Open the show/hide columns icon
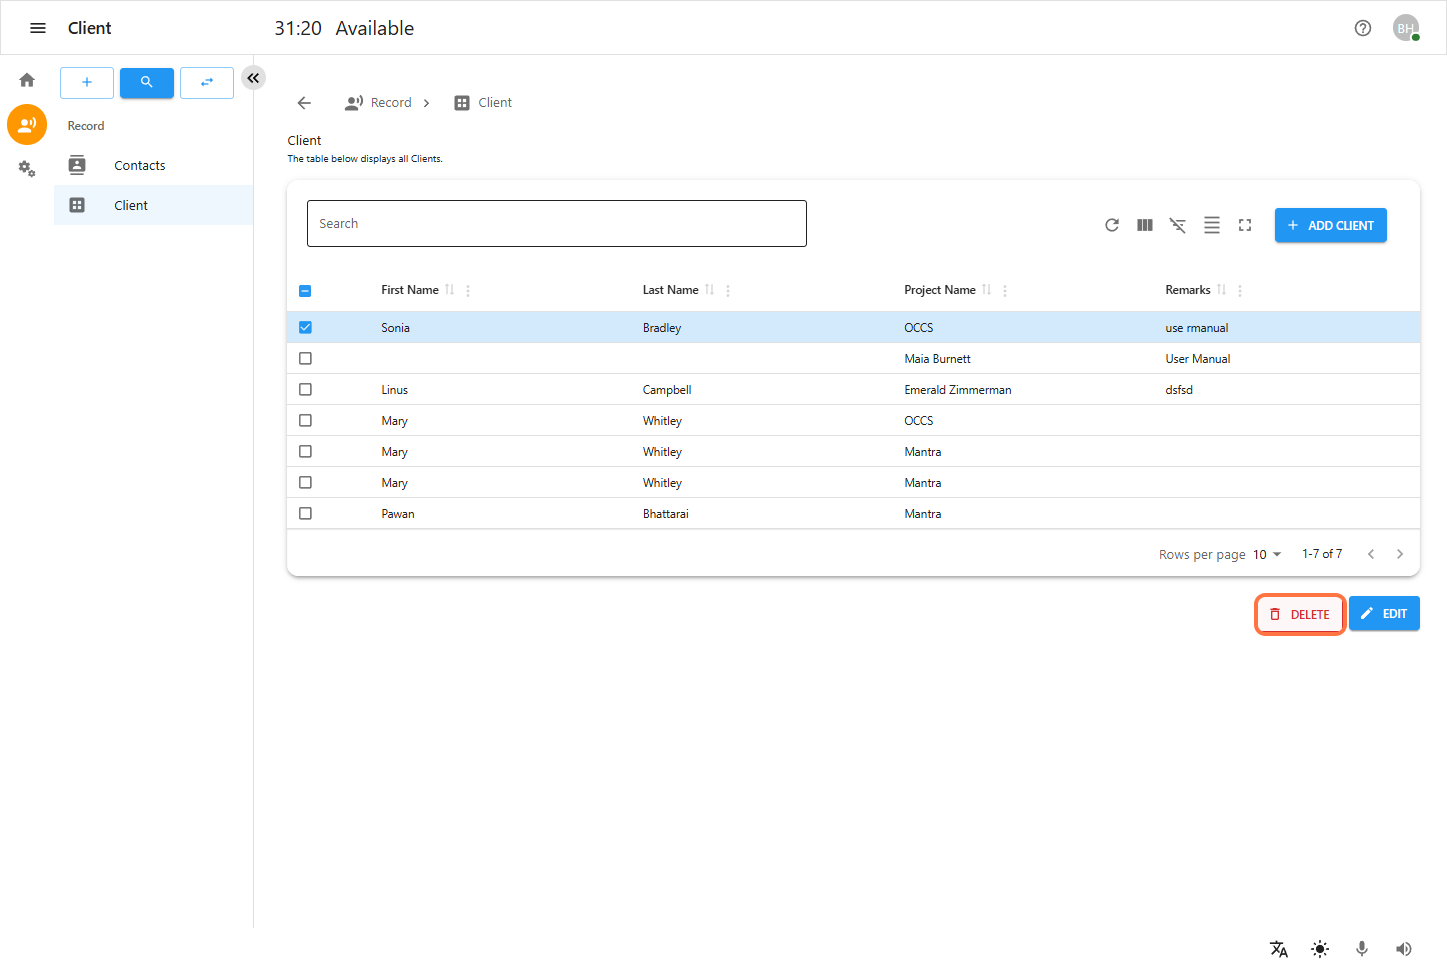 coord(1145,225)
